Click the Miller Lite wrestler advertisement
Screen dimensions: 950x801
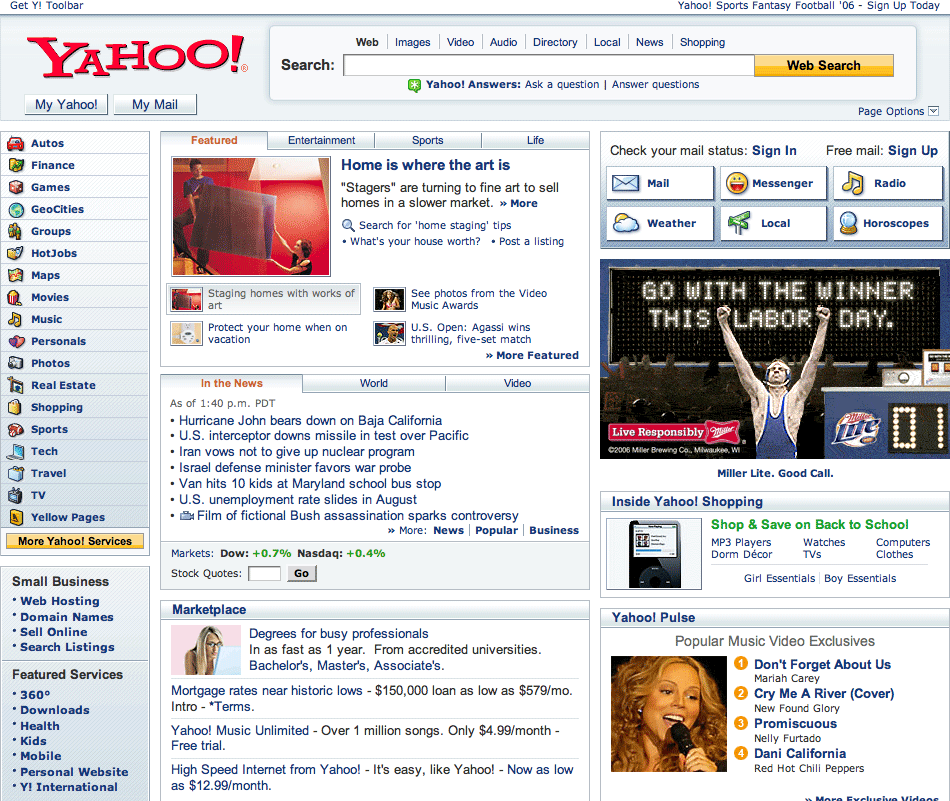(x=775, y=359)
